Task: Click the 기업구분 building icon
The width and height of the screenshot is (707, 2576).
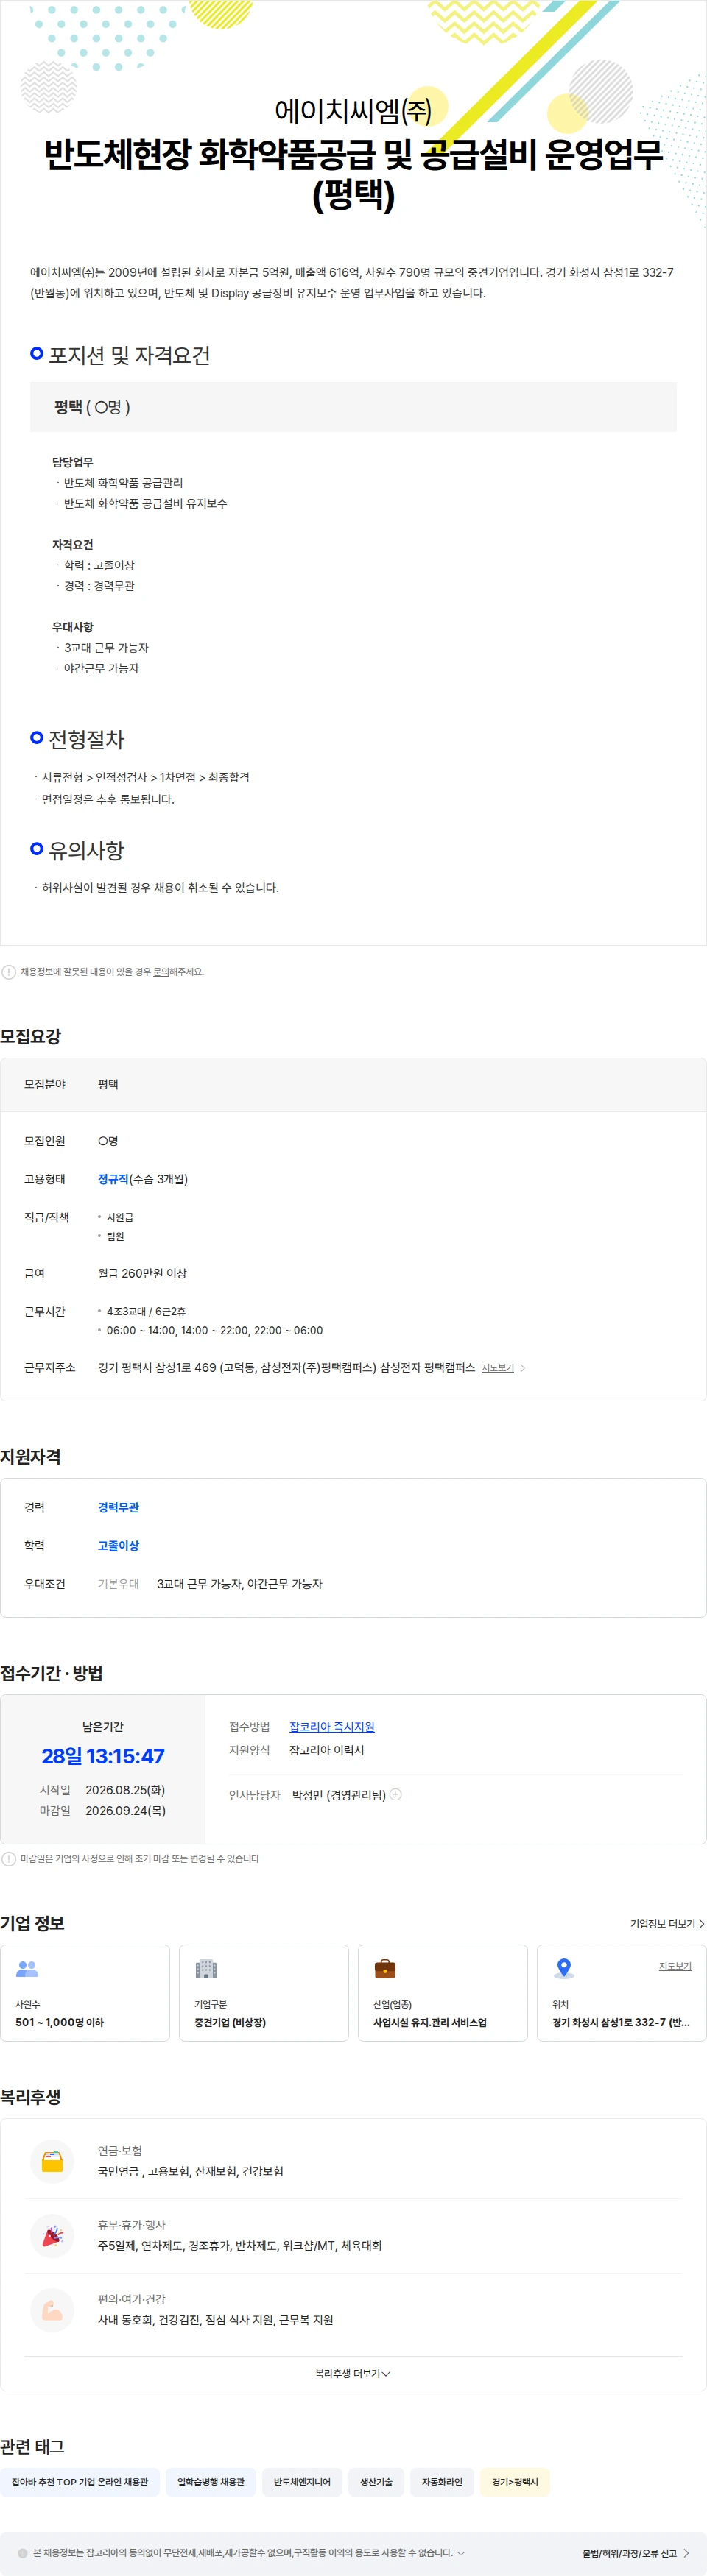Action: (x=206, y=1969)
